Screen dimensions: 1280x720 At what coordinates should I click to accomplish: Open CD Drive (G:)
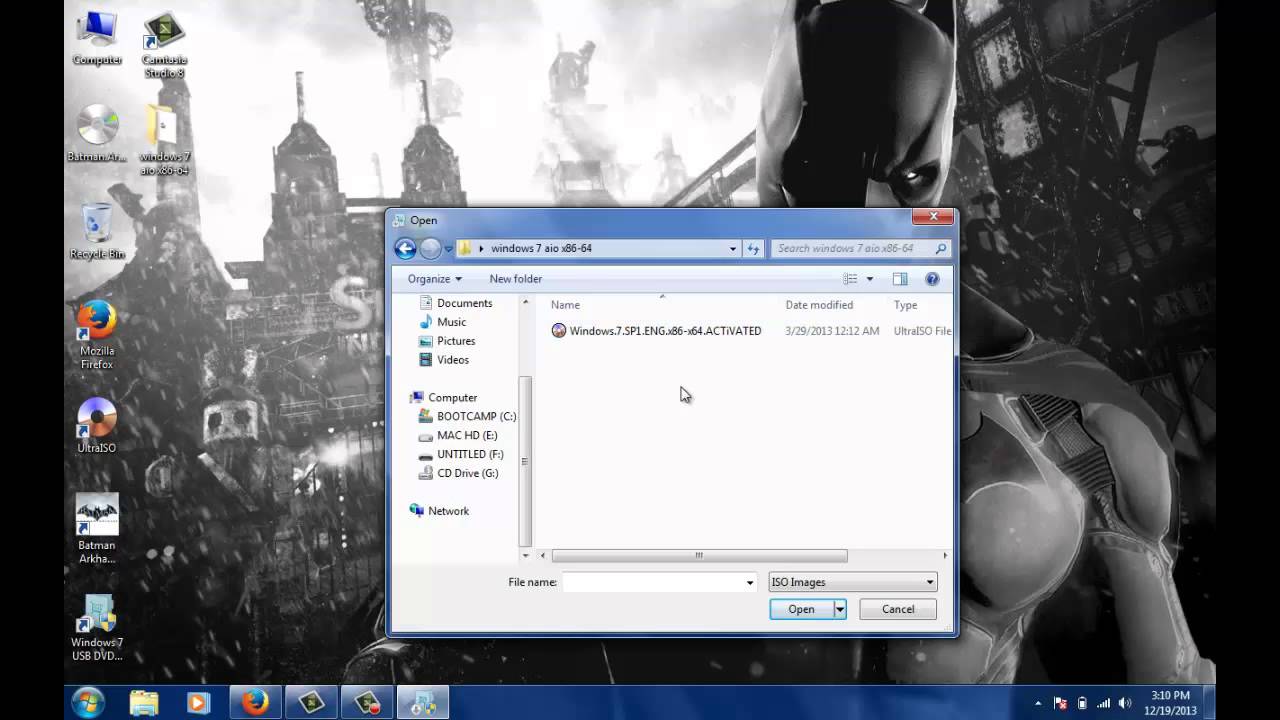coord(458,474)
